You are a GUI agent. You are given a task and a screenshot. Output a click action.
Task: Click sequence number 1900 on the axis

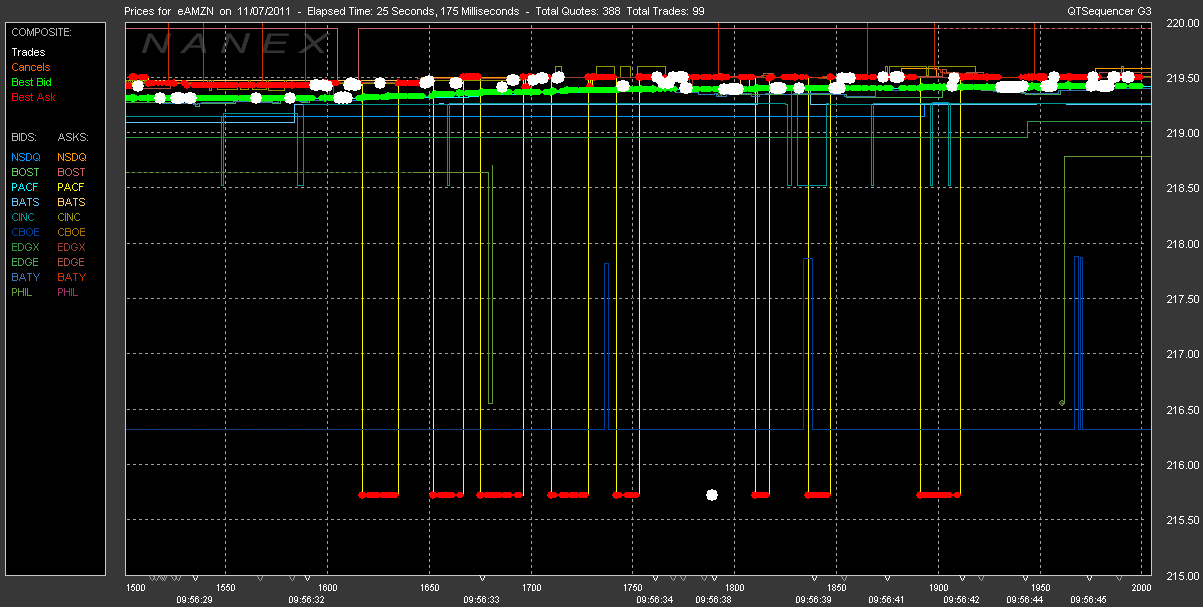point(939,588)
